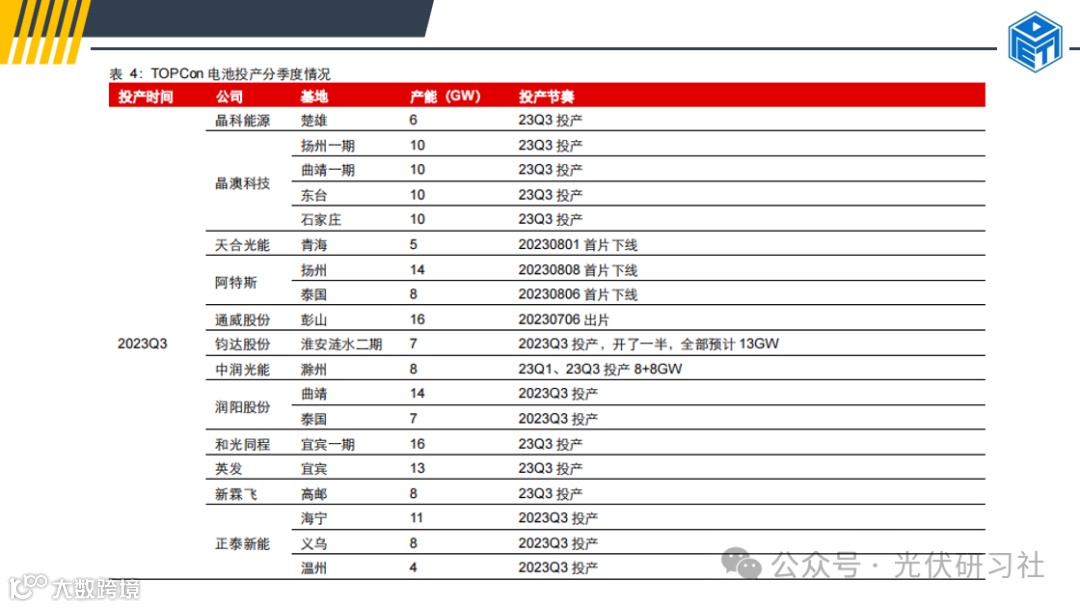The image size is (1080, 608).
Task: Select company cell '通威股份'
Action: coord(242,320)
